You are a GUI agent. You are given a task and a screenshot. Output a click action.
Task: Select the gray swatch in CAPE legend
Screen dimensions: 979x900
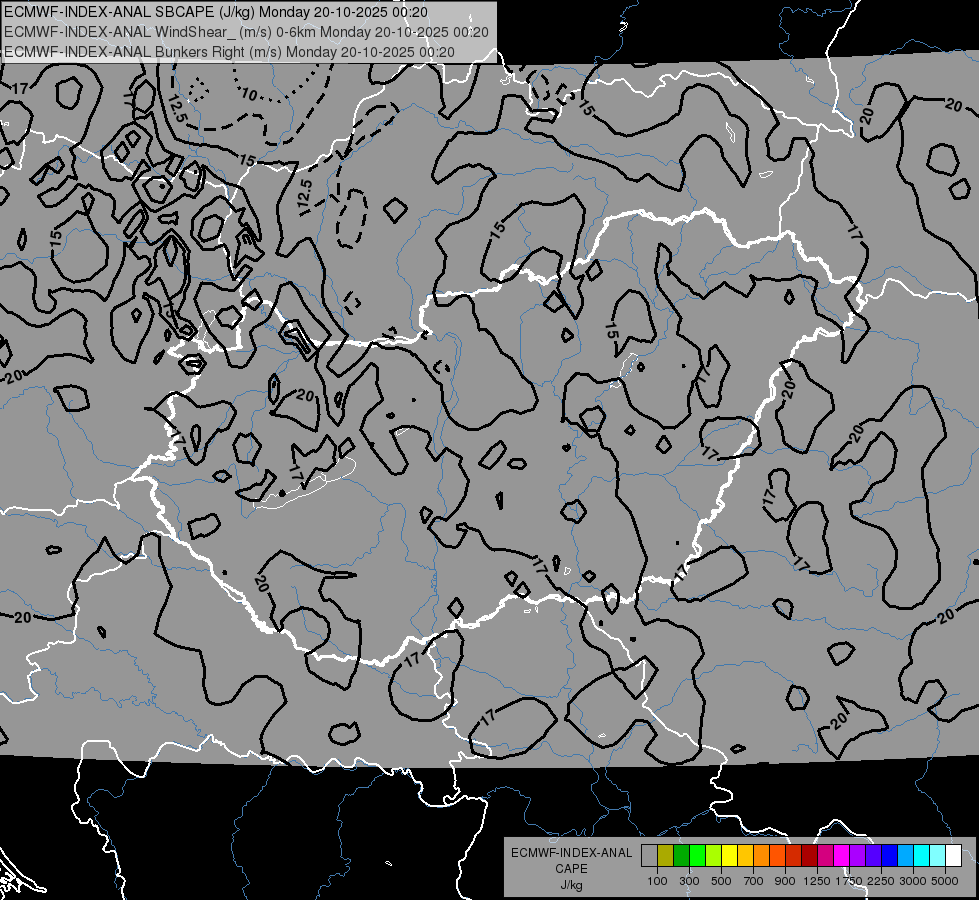coord(649,856)
